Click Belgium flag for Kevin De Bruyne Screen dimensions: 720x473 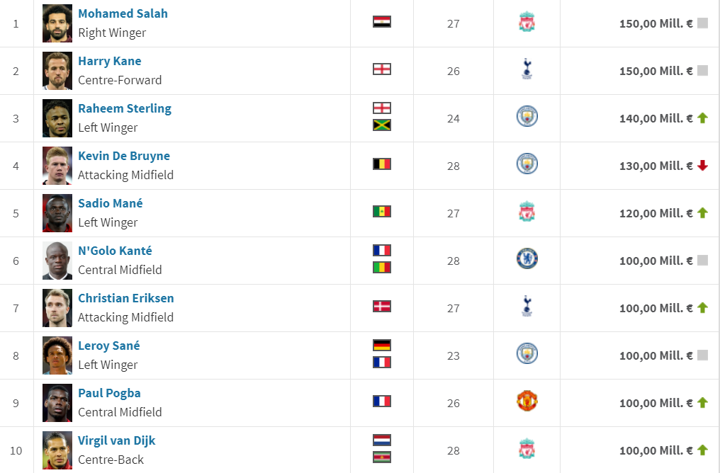tap(381, 164)
